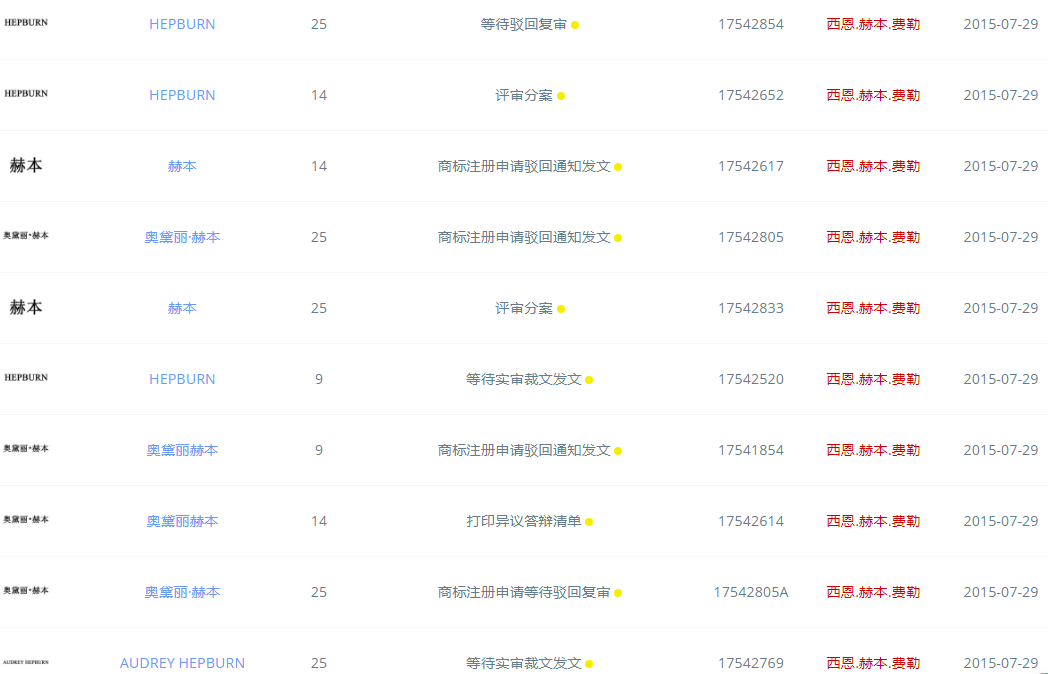
Task: Click the yellow status dot beside 等待驳回复审 in row 17542854
Action: click(575, 25)
